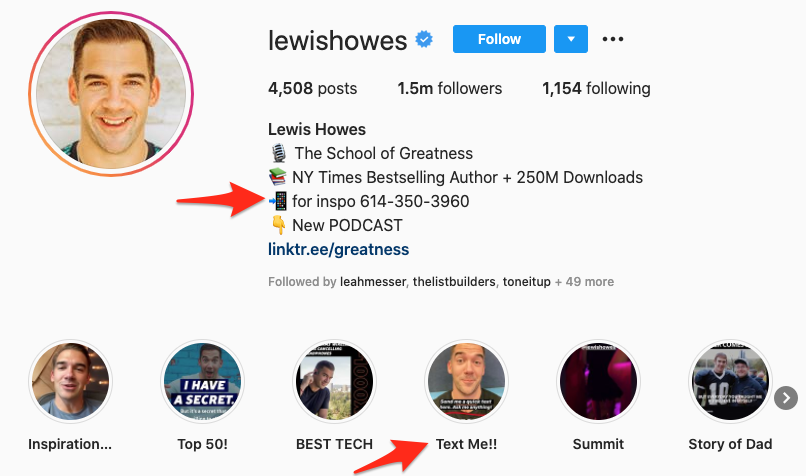This screenshot has width=806, height=476.
Task: Open the Inspiration story highlight
Action: pos(70,382)
